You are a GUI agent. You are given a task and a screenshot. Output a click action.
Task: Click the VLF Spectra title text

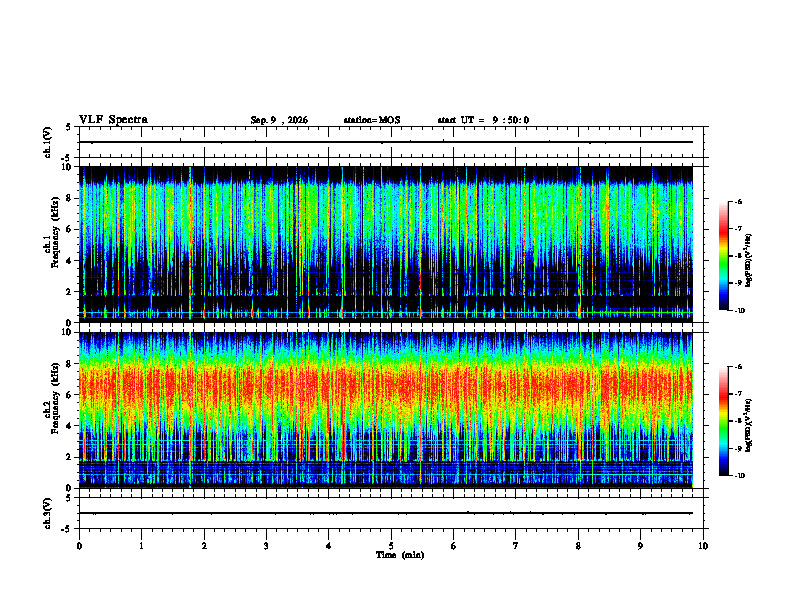[113, 120]
